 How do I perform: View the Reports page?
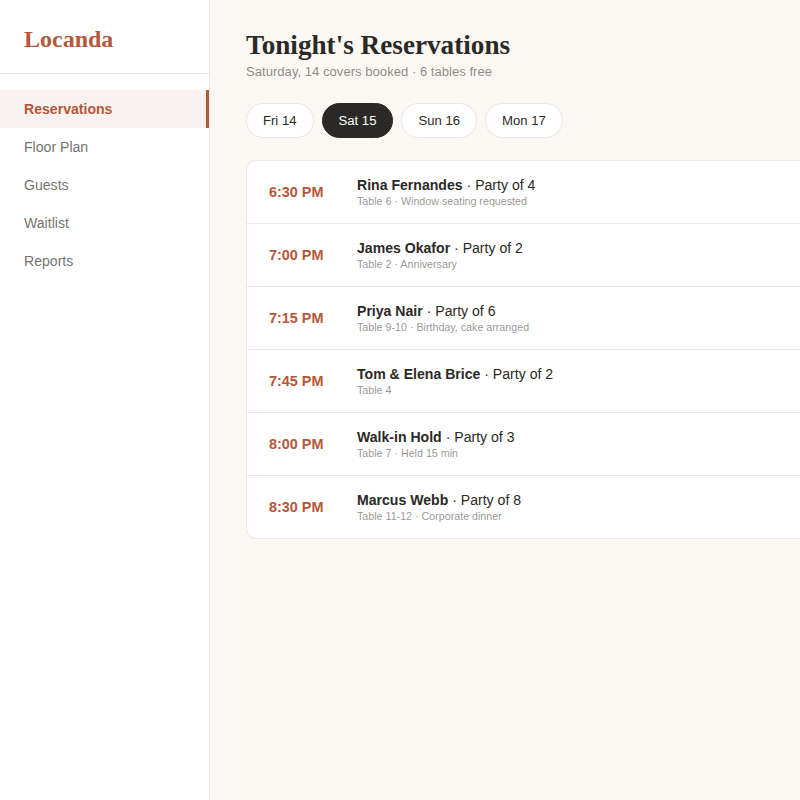point(104,261)
